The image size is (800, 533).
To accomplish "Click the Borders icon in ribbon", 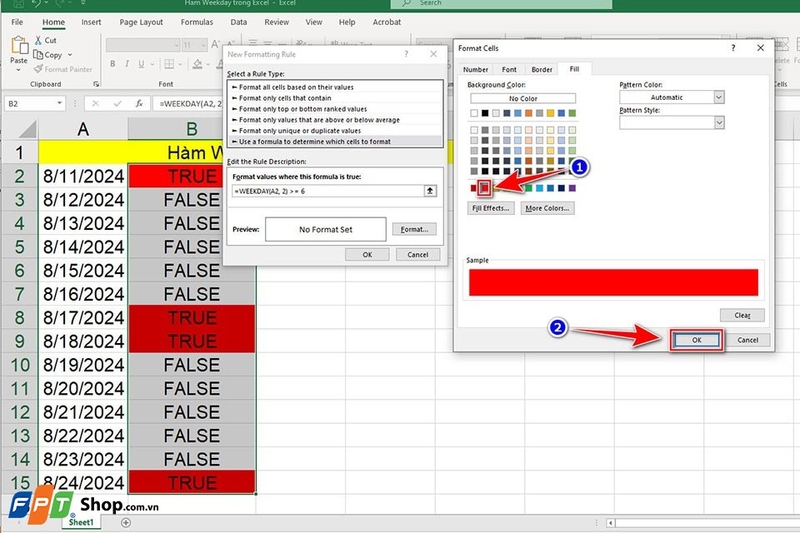I will [169, 64].
